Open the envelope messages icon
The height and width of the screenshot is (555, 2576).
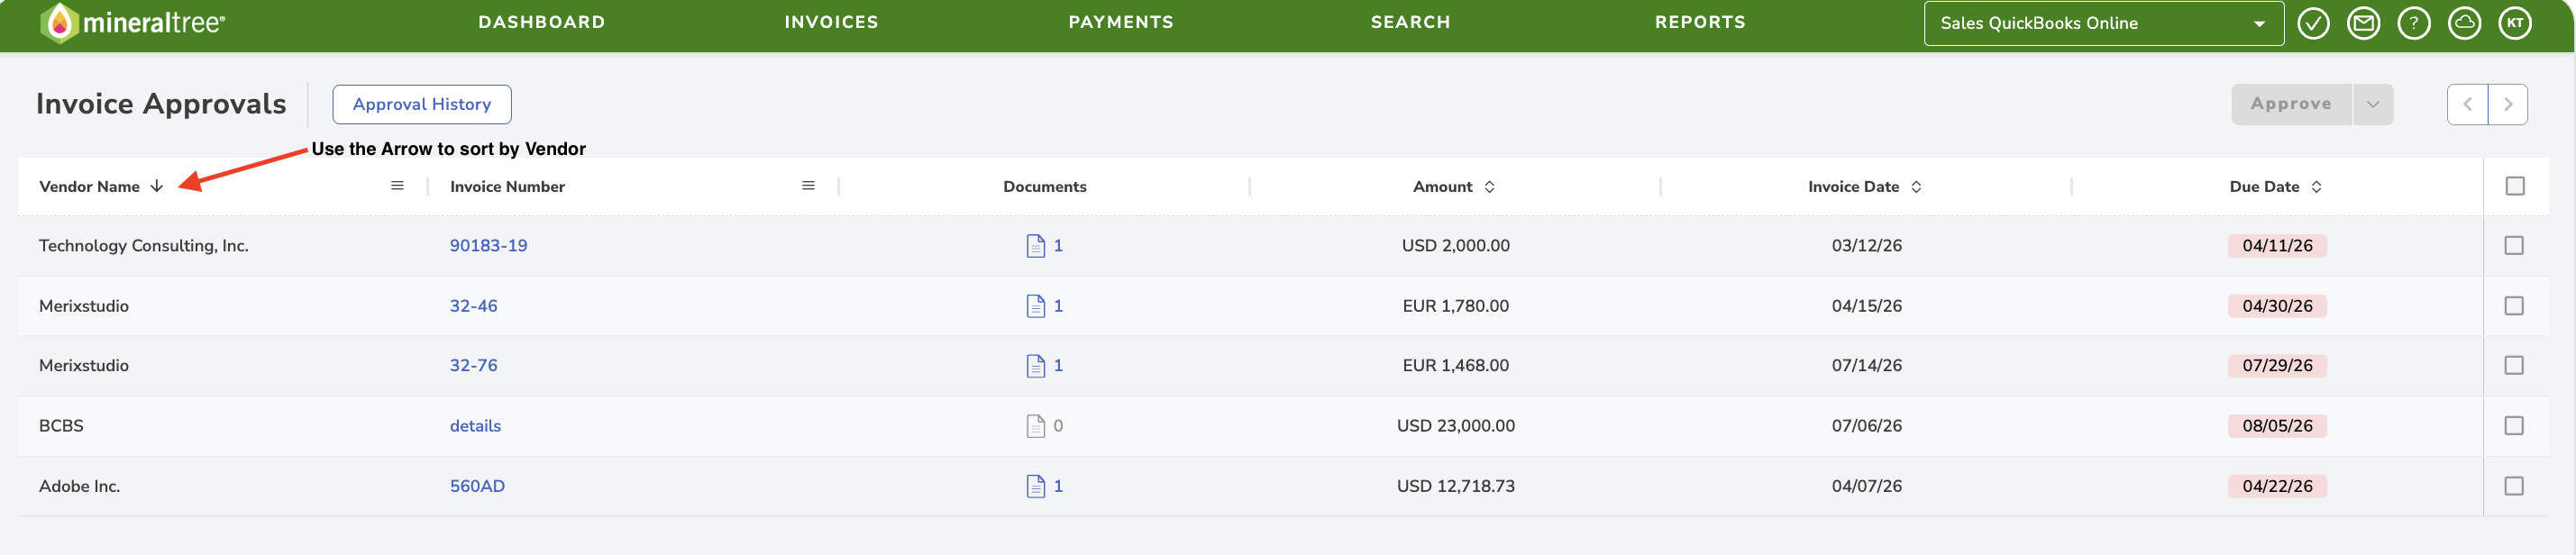(x=2364, y=23)
